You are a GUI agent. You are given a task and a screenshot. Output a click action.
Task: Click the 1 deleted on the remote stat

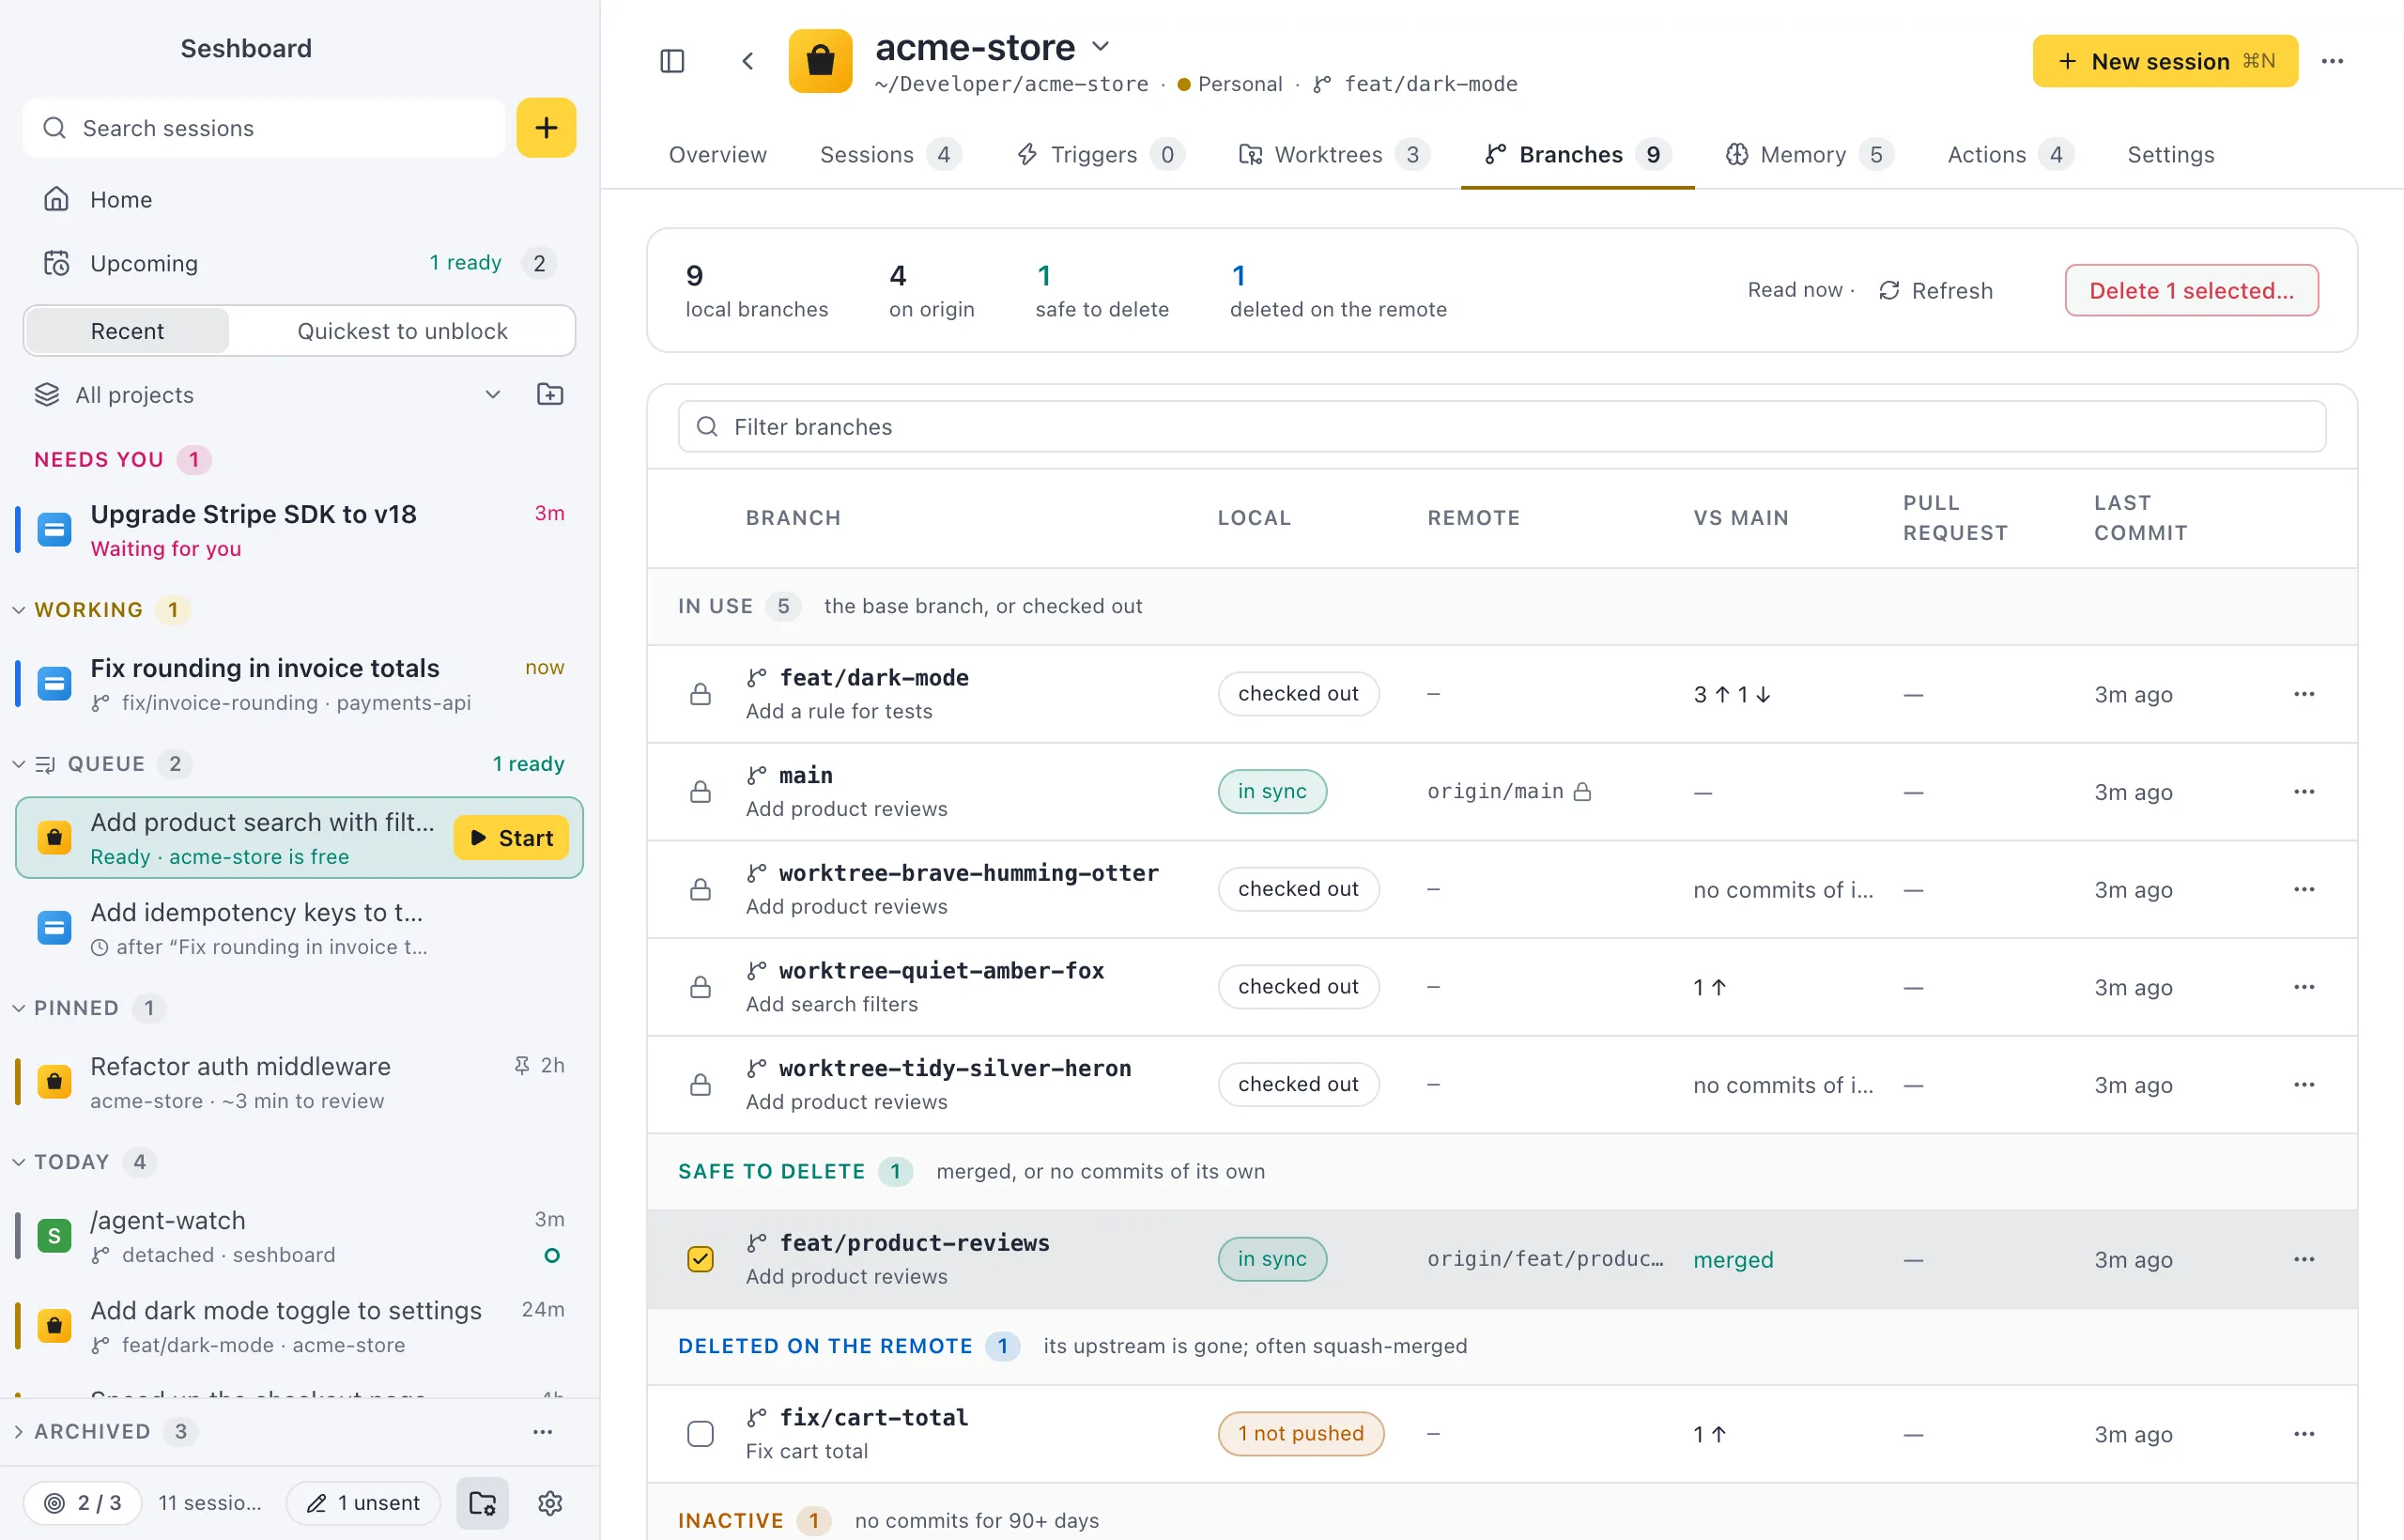tap(1338, 290)
